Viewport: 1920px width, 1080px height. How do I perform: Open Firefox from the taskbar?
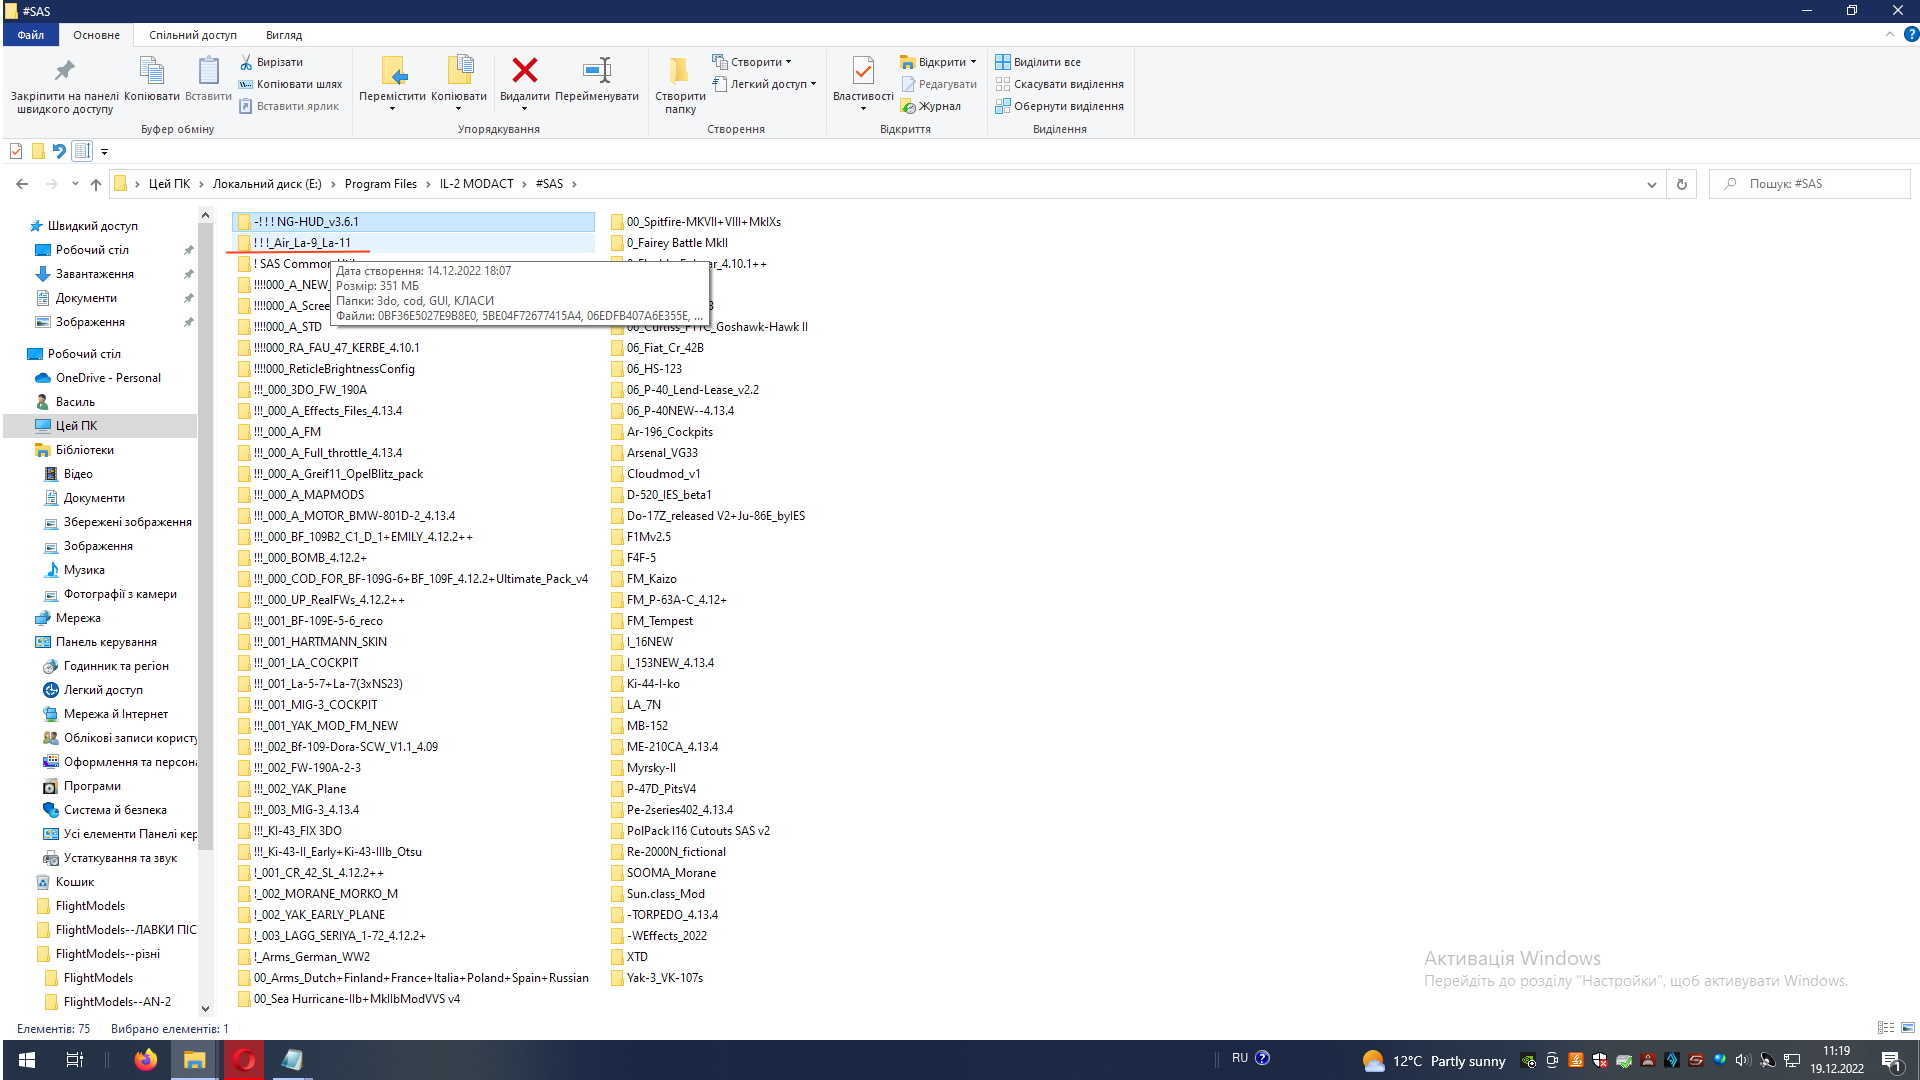(x=146, y=1060)
